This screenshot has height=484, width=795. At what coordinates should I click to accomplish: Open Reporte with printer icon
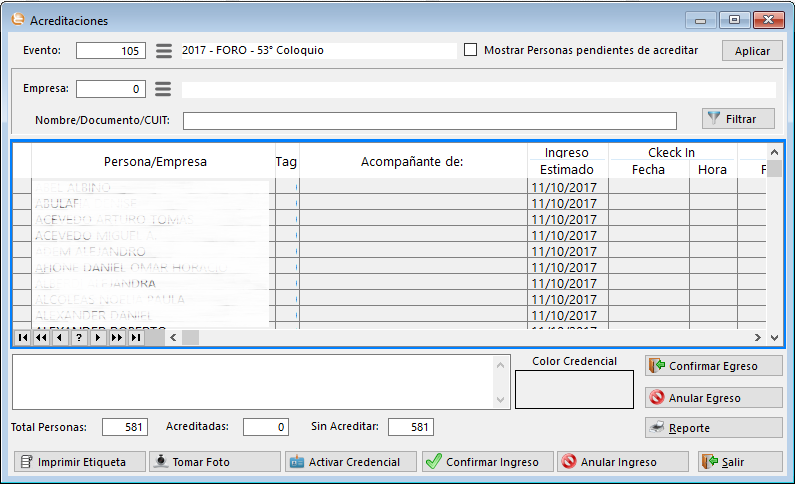tap(713, 428)
